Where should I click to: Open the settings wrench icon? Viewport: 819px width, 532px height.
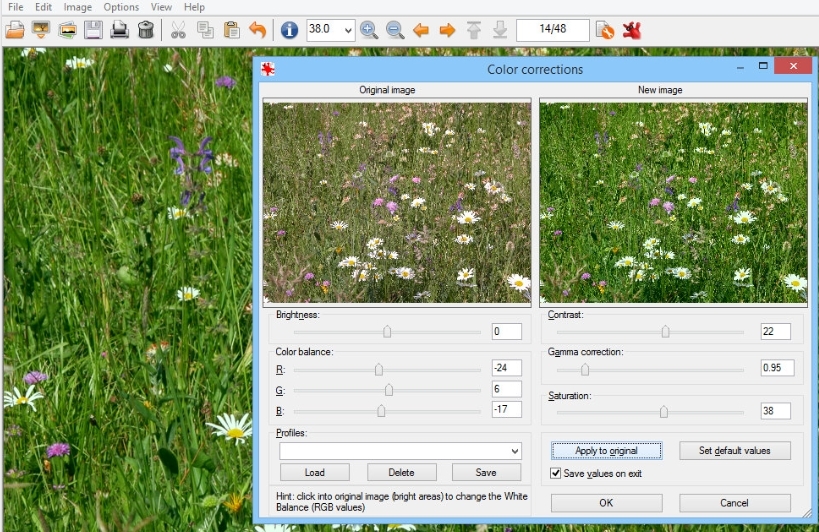click(605, 30)
